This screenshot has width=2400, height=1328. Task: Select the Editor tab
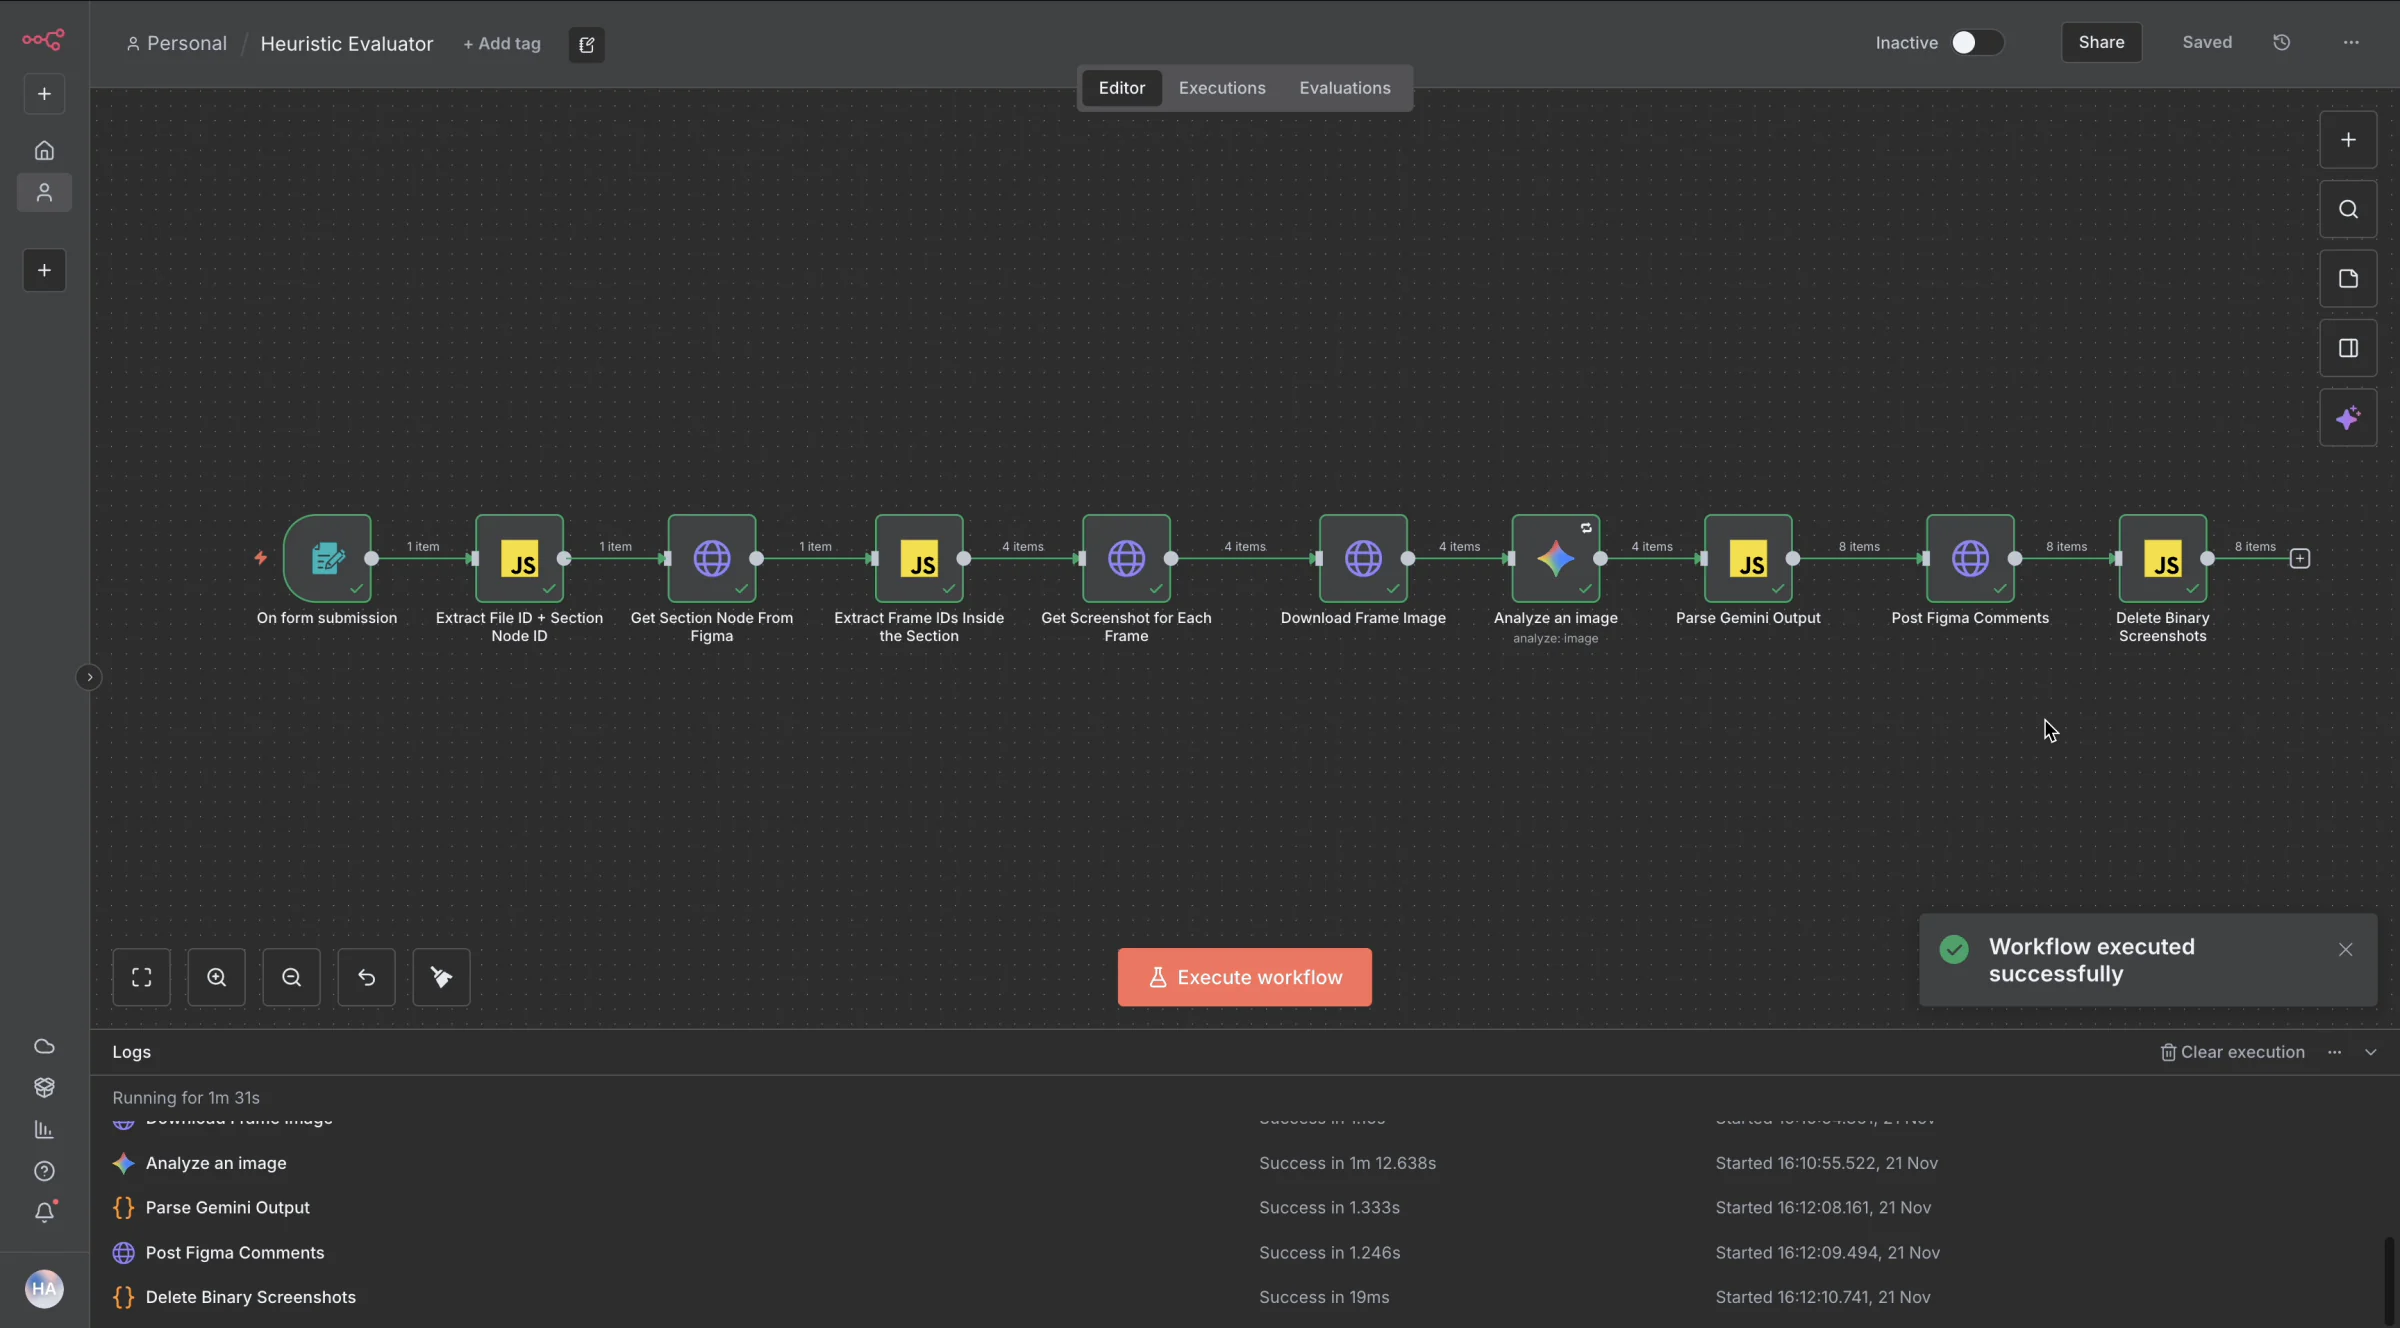(1122, 88)
